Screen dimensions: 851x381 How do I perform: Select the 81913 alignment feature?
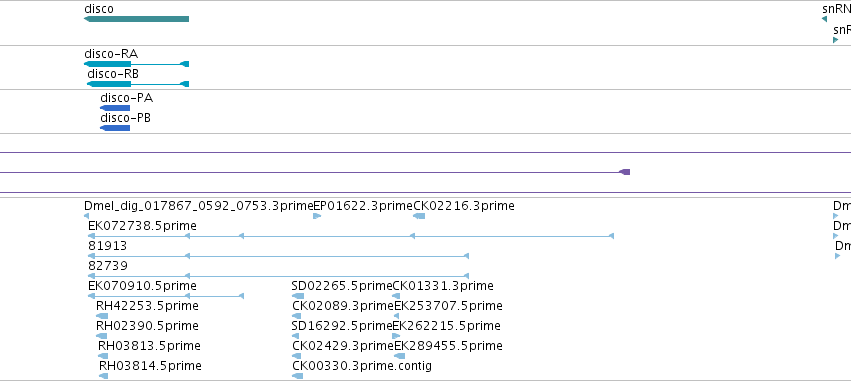click(x=278, y=256)
